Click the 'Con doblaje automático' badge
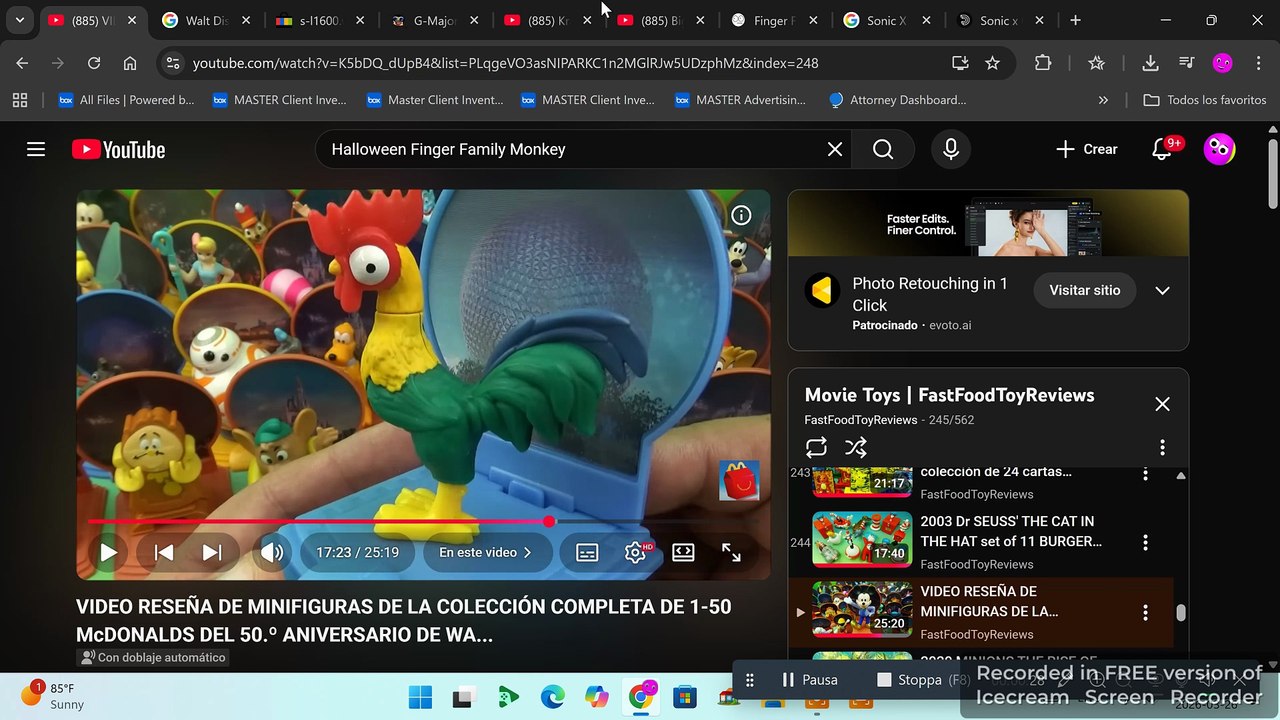1280x720 pixels. point(153,657)
